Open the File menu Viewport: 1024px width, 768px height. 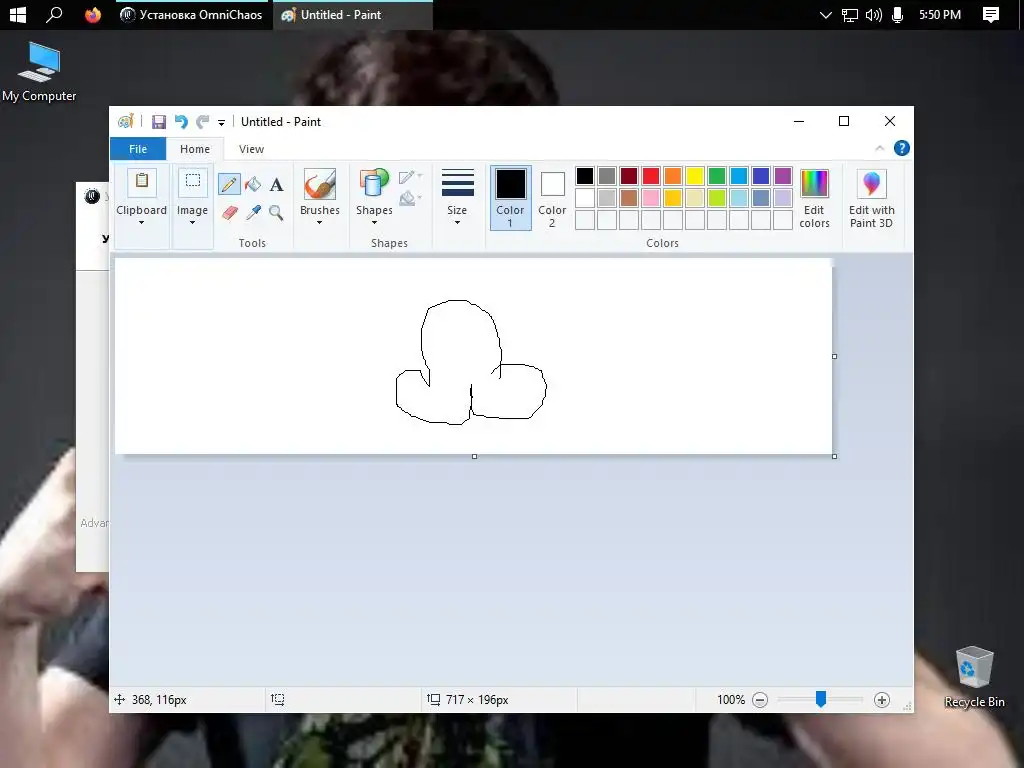coord(138,149)
